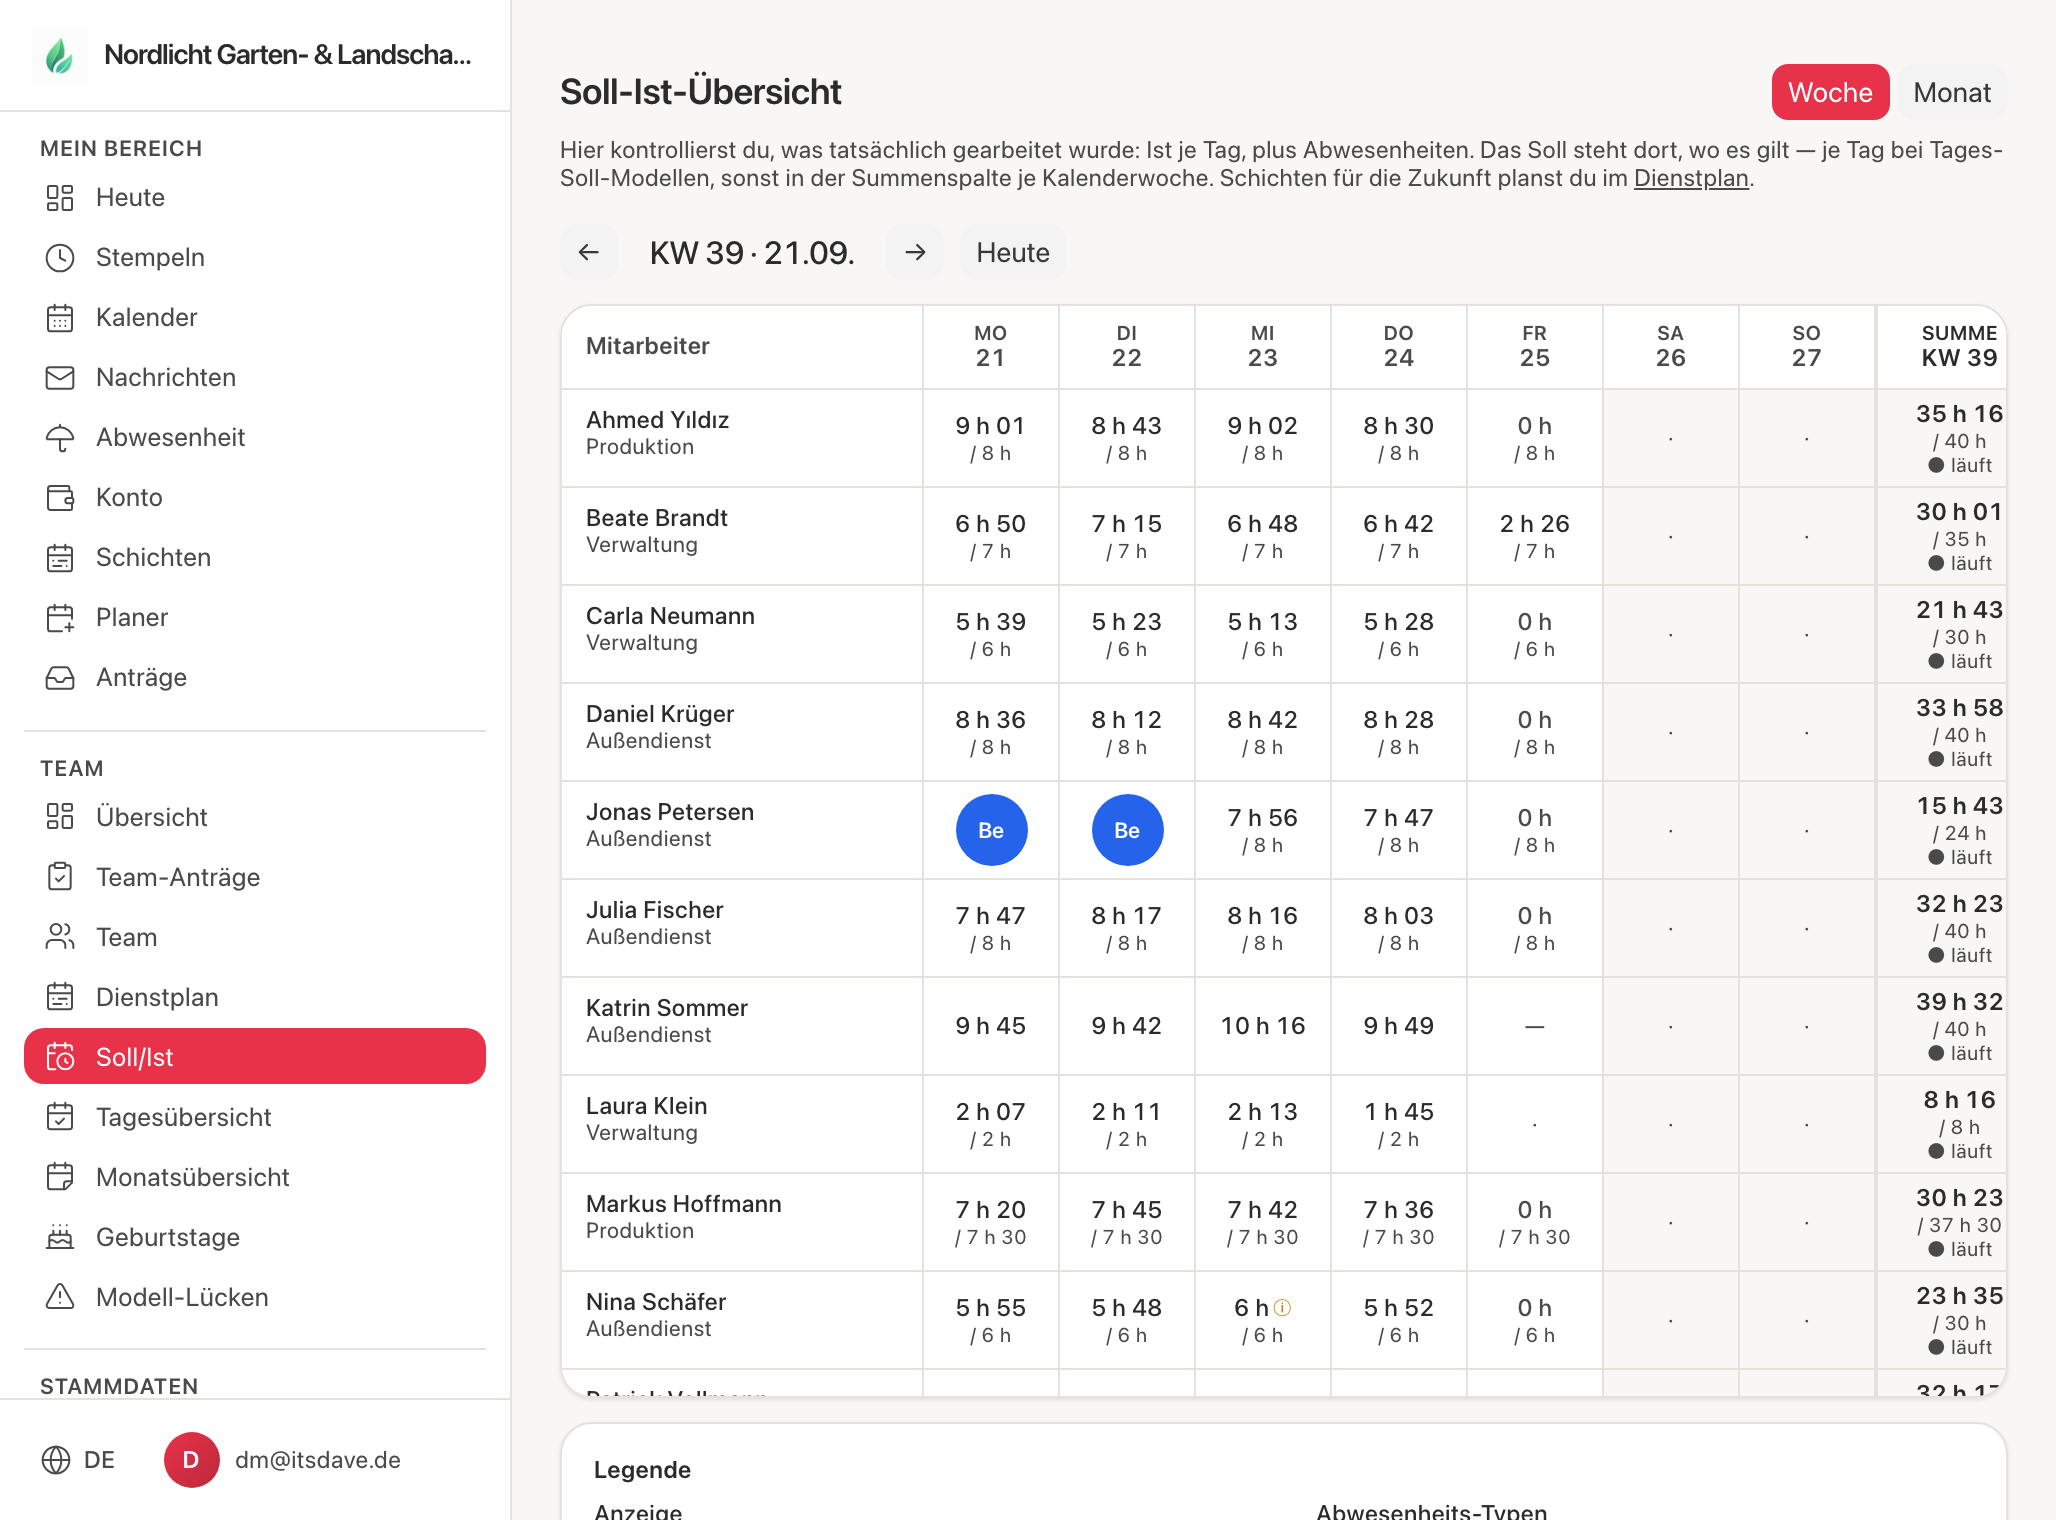
Task: Open Heute dashboard icon in sidebar
Action: tap(60, 197)
